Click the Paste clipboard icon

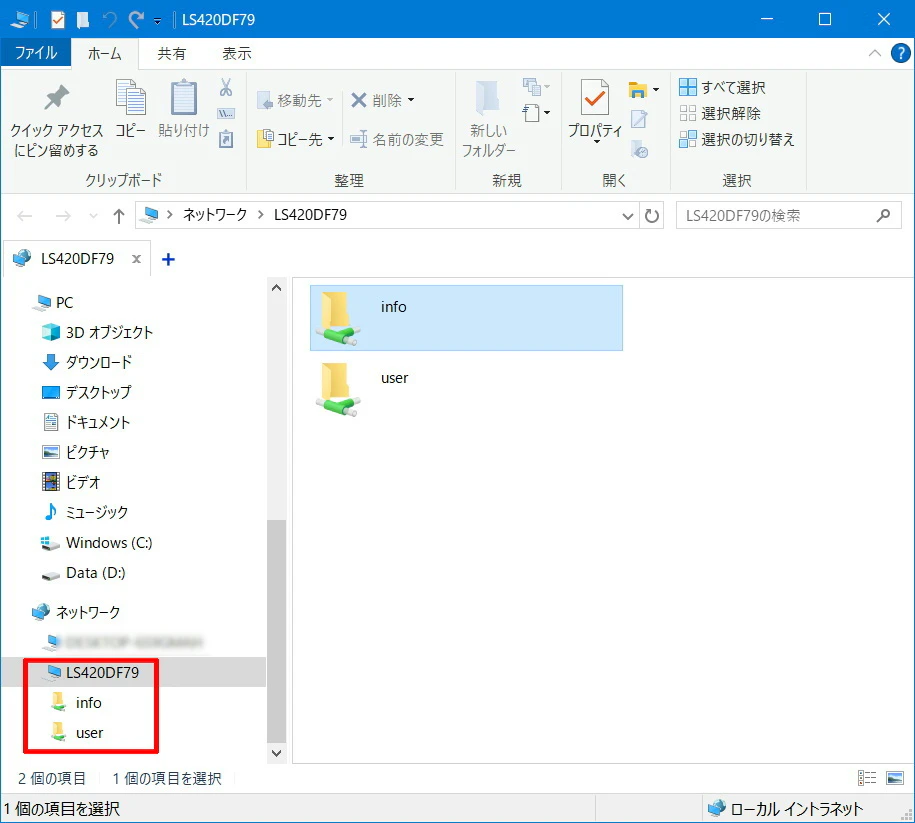point(183,97)
